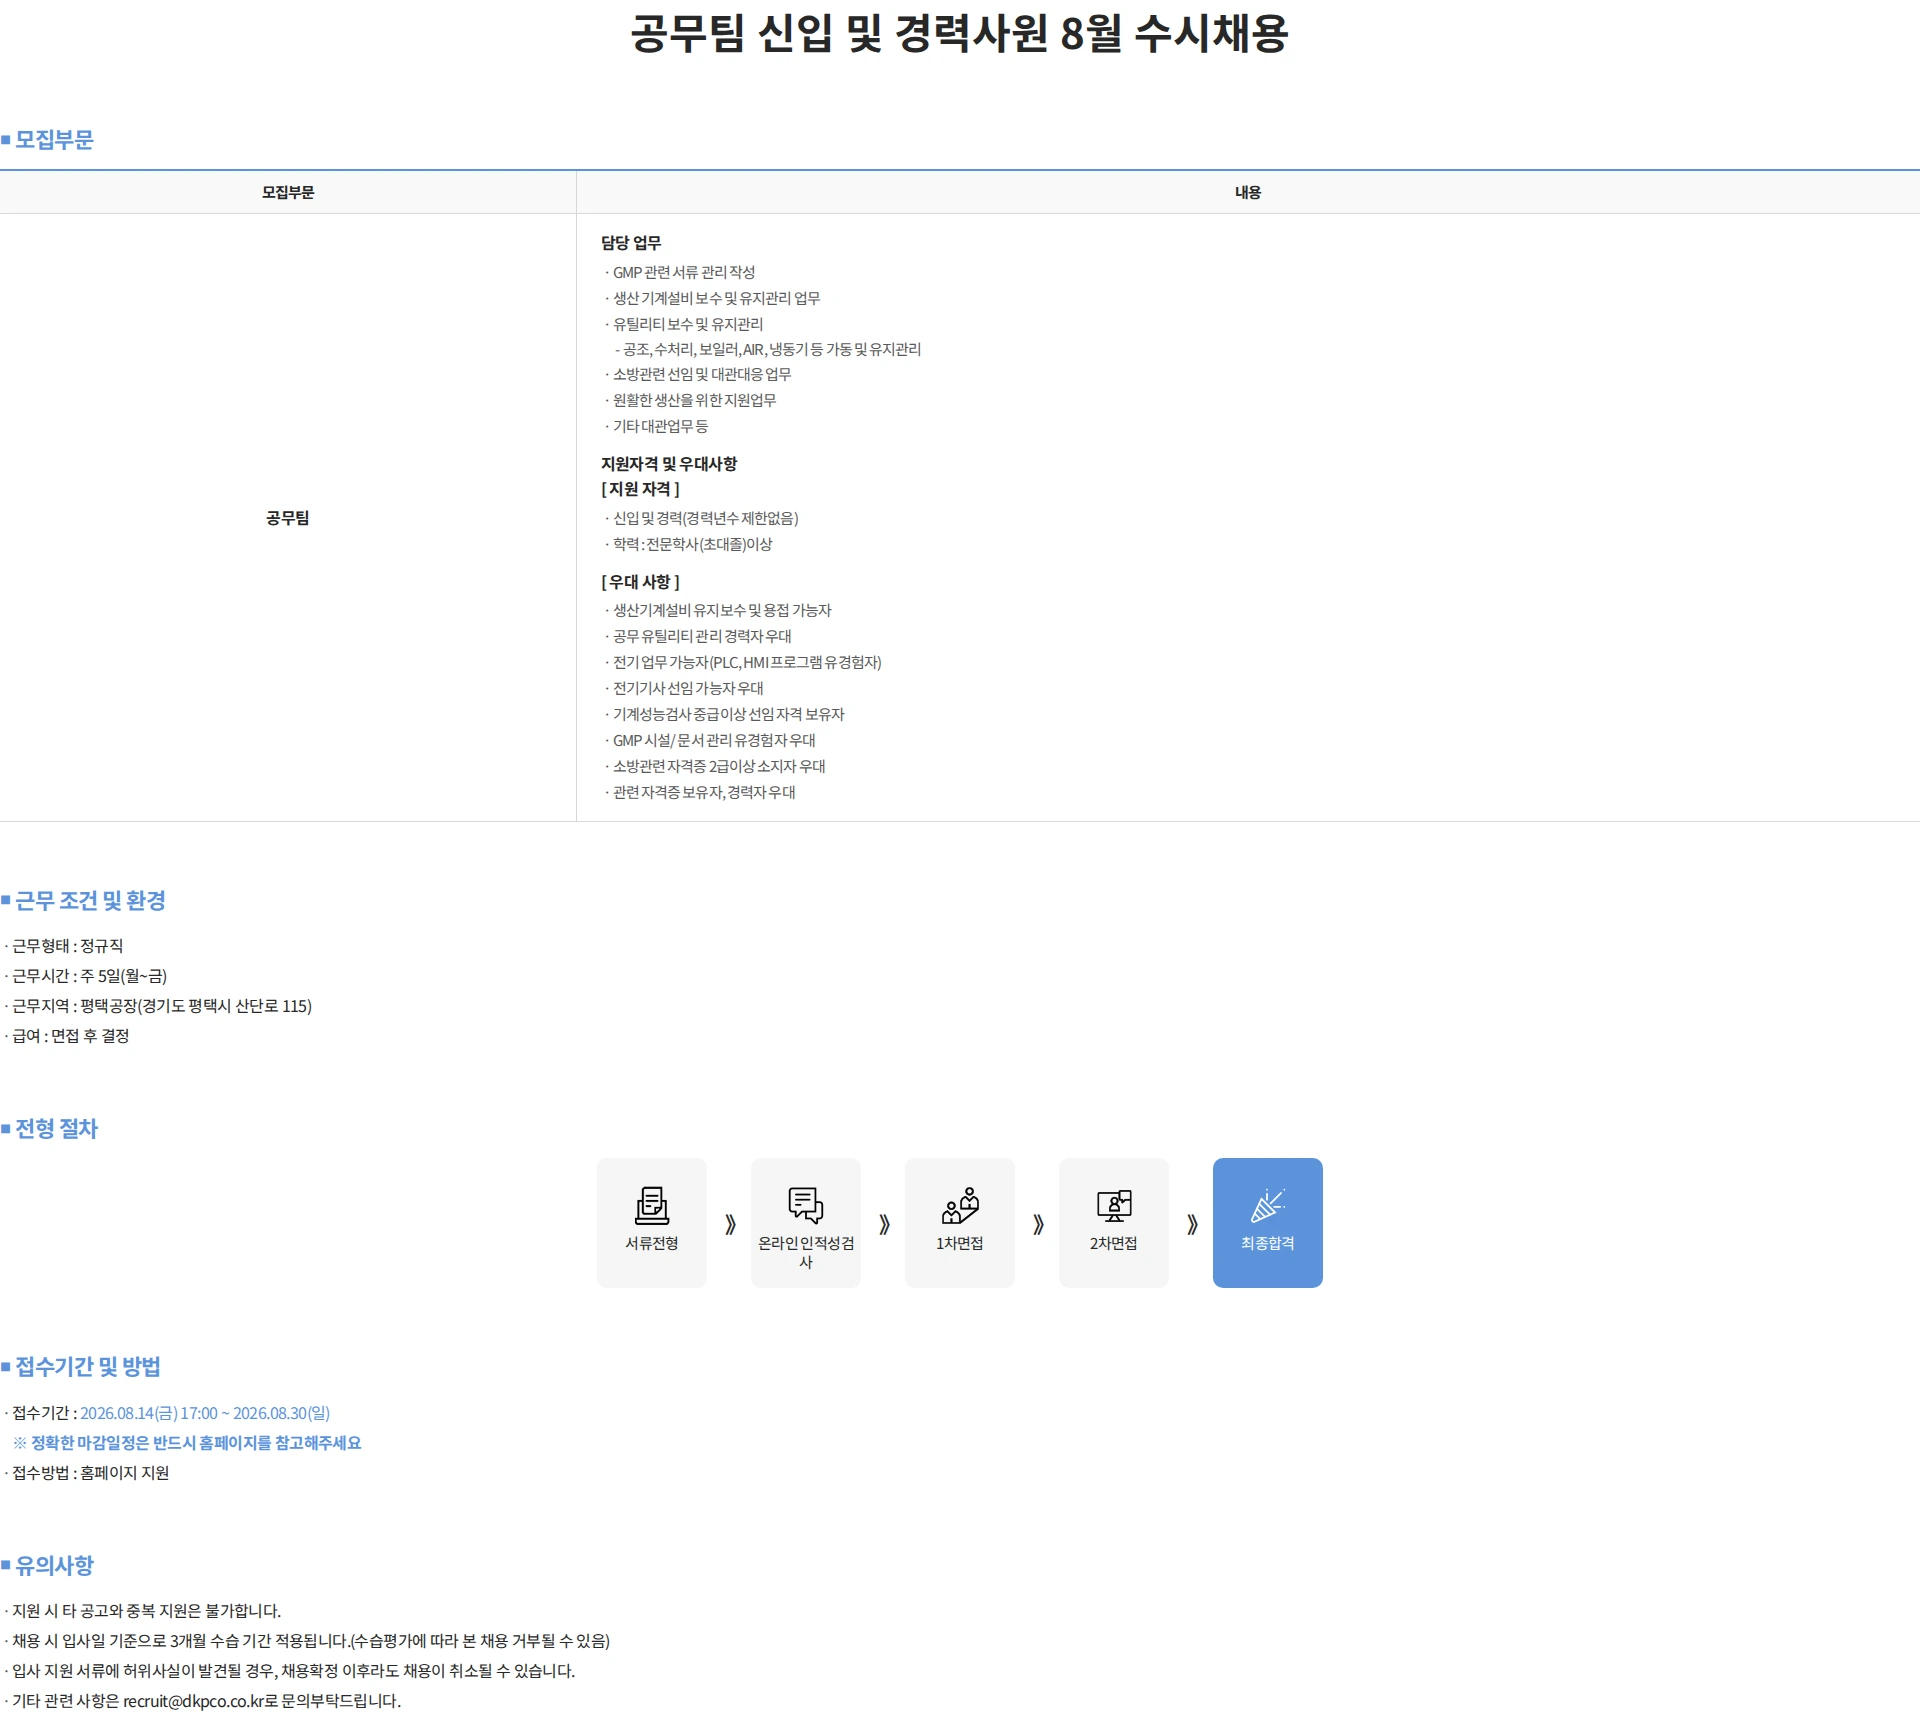
Task: Click the arrow before 최종합격
Action: pos(1192,1224)
